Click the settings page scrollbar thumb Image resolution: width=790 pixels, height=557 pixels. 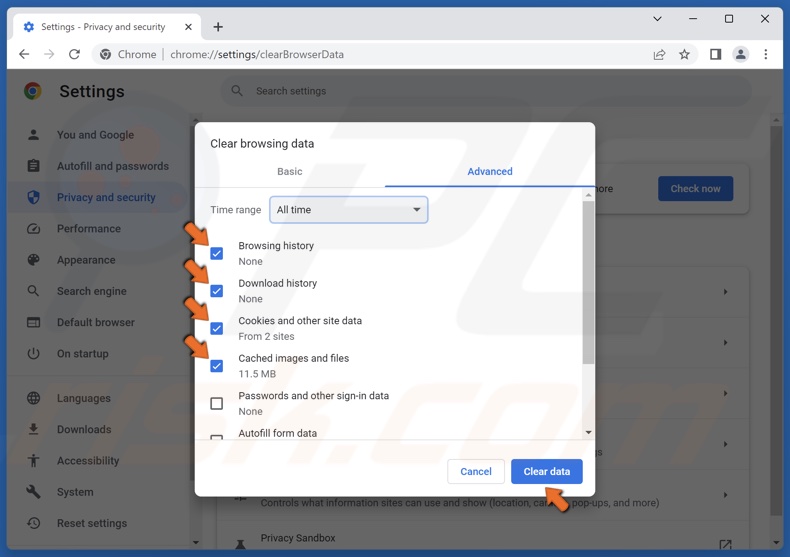point(776,320)
